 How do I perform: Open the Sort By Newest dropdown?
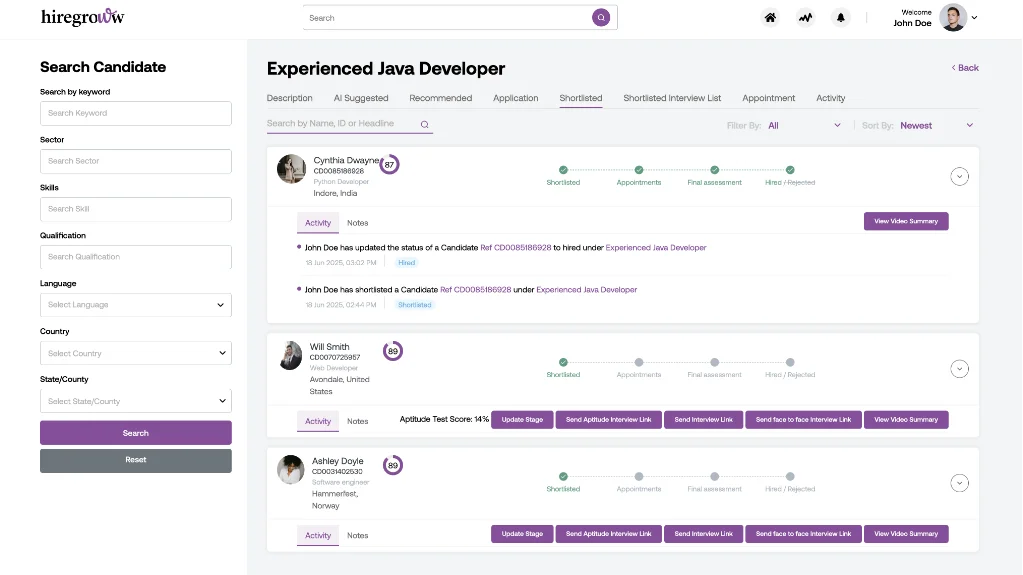[936, 126]
